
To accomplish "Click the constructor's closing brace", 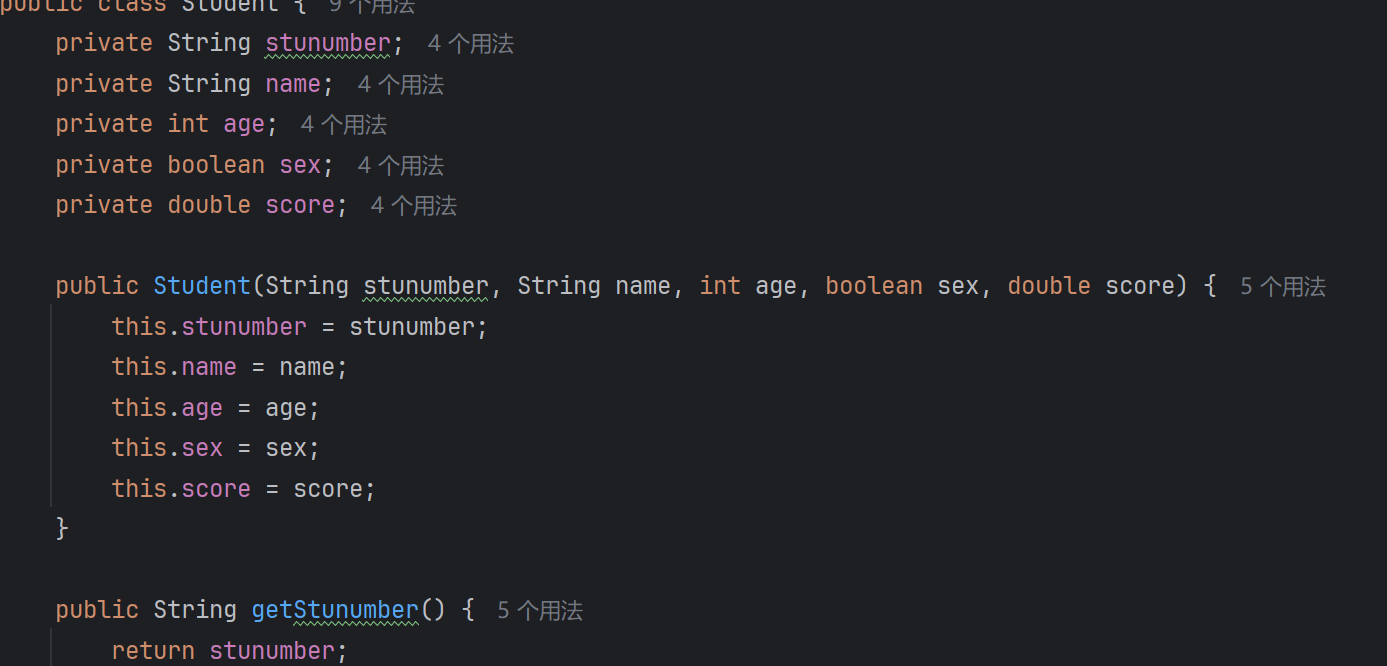I will [62, 528].
